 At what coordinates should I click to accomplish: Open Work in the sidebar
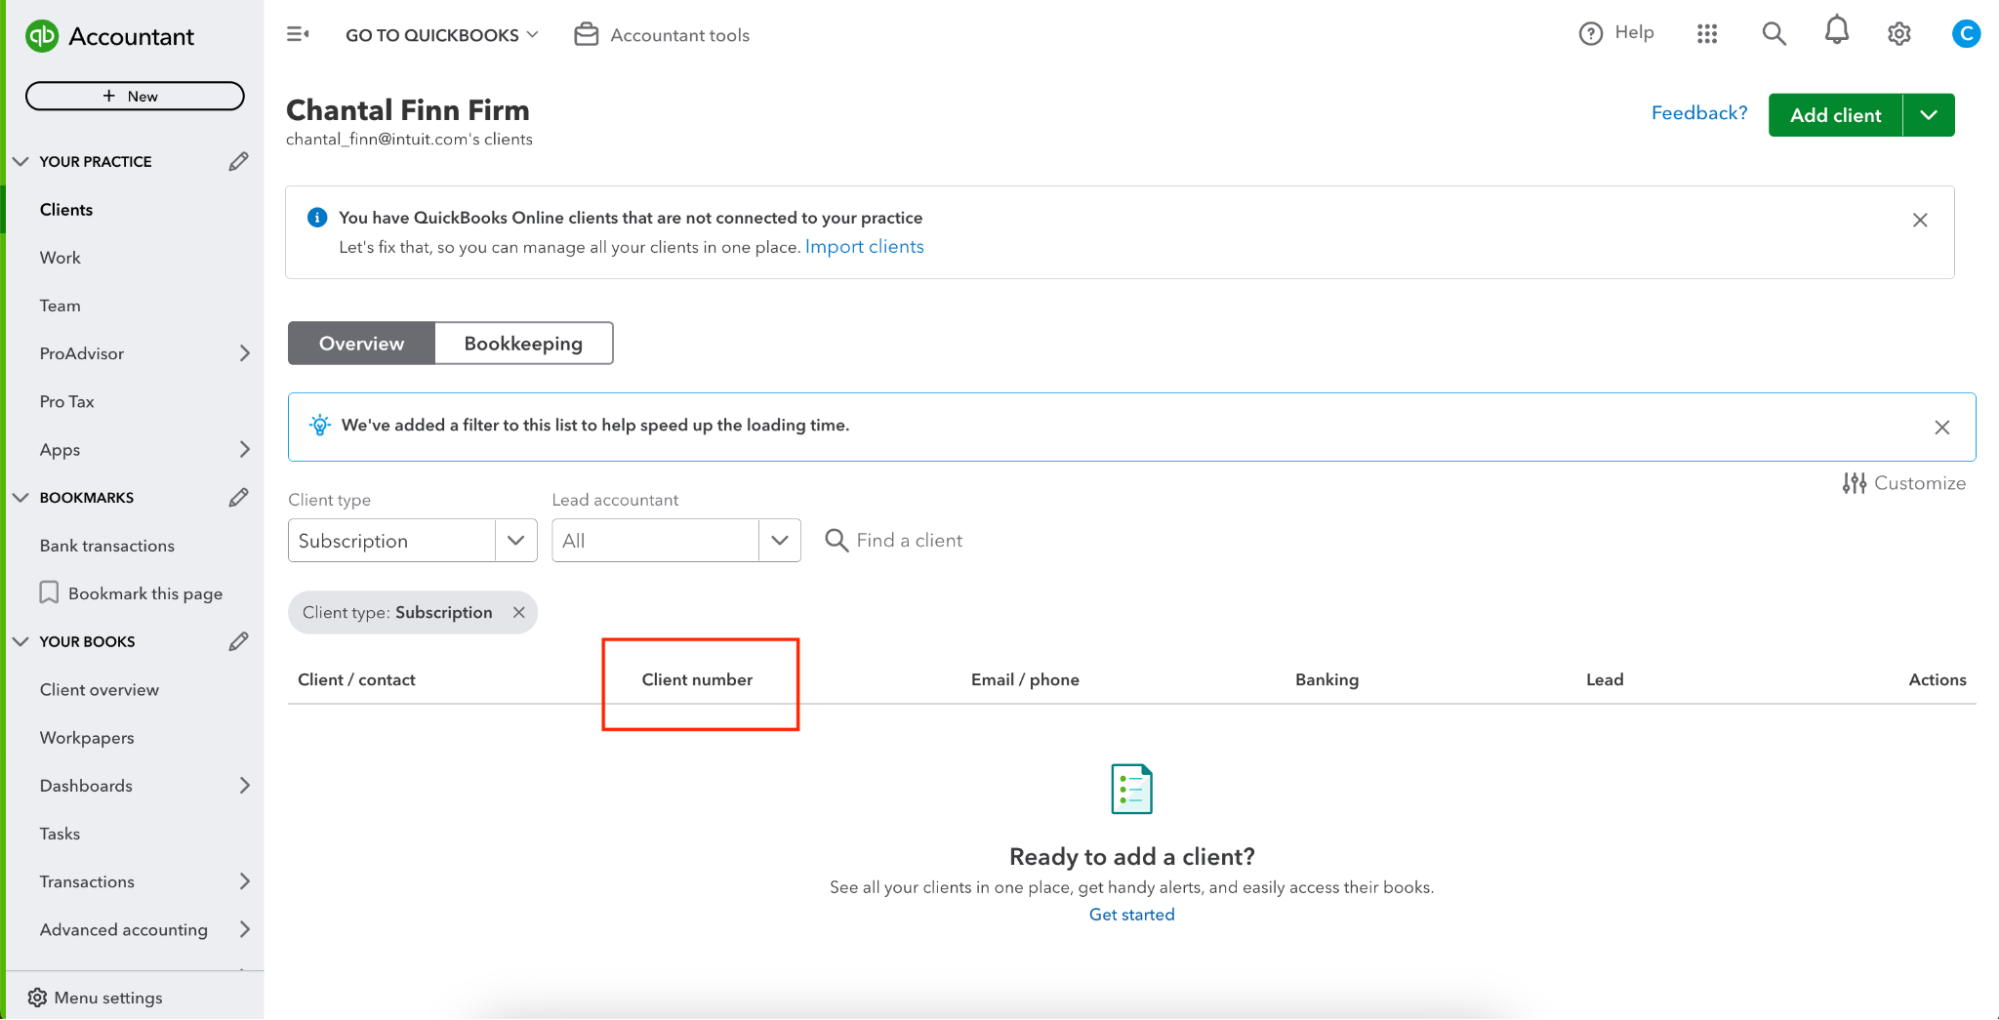point(60,257)
